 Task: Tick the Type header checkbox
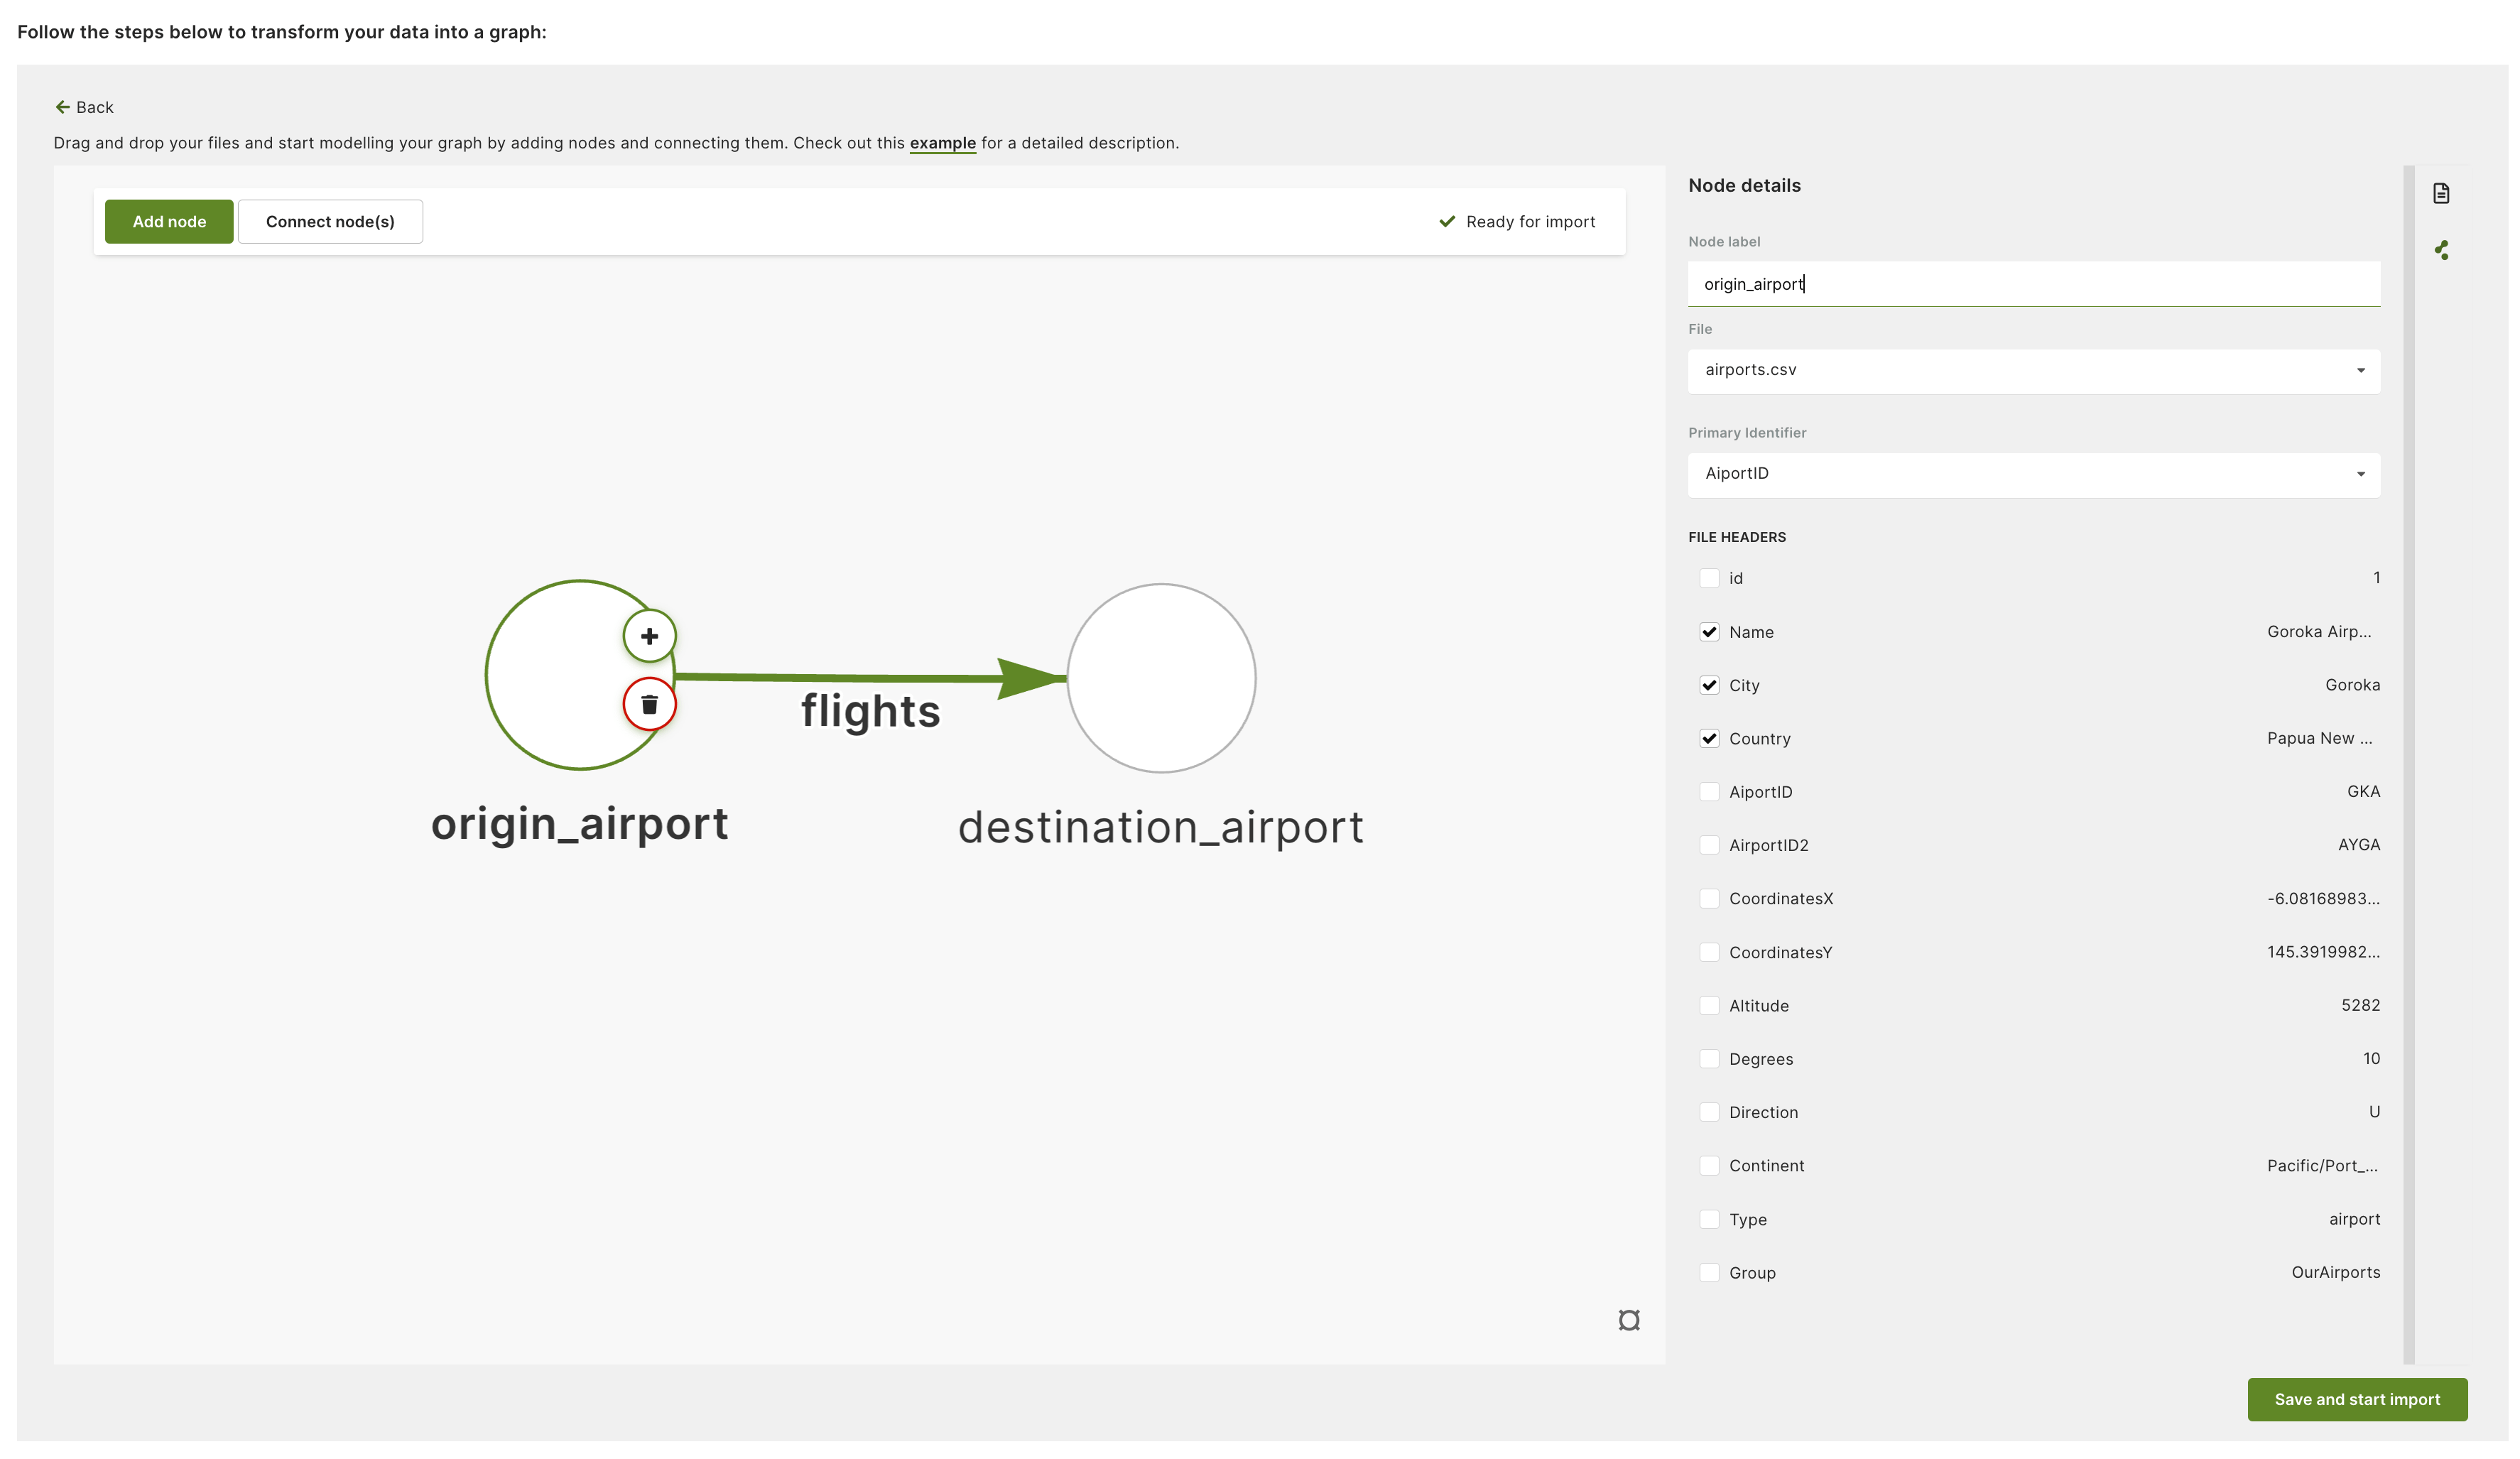(1709, 1219)
